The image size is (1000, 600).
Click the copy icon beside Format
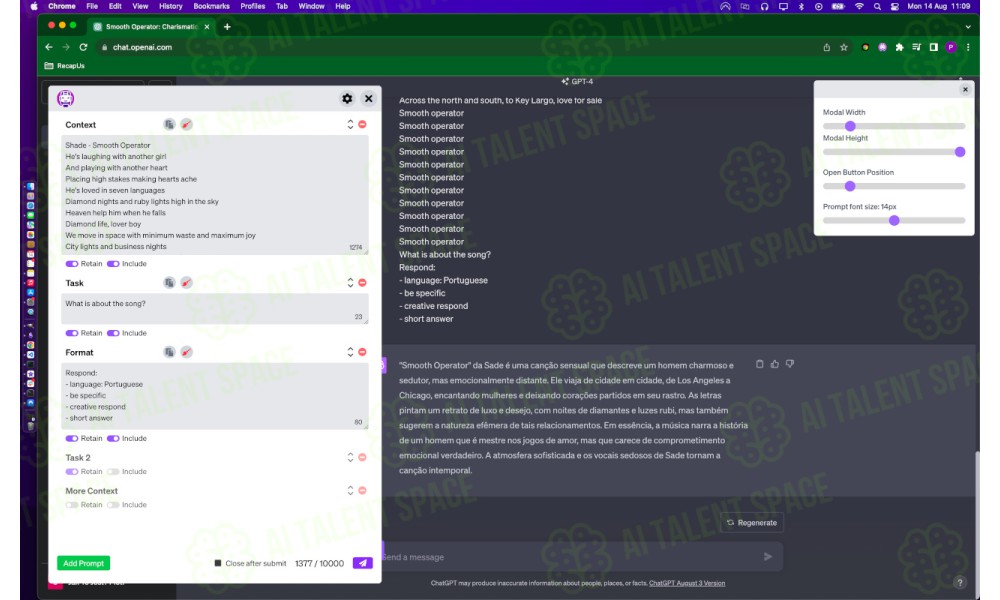click(169, 352)
